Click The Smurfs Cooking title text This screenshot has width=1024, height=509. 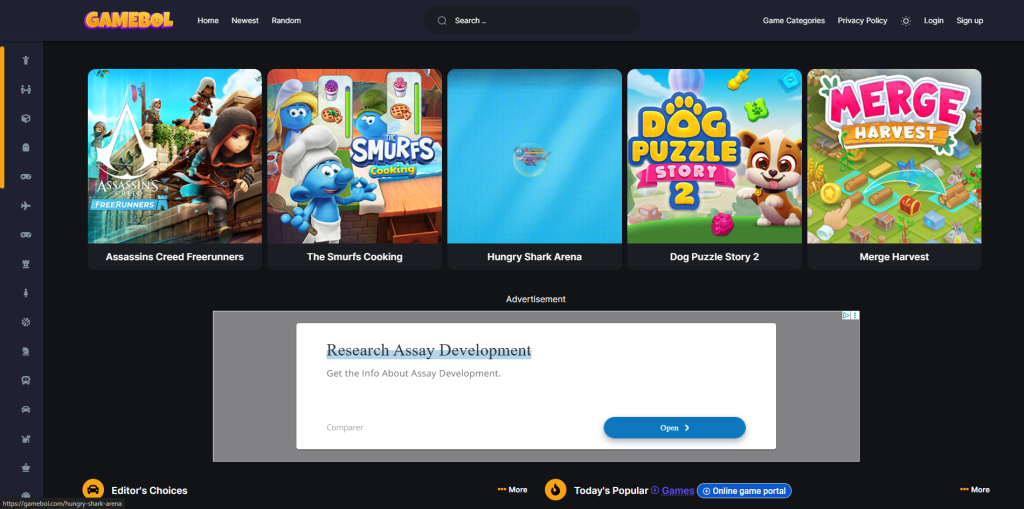(x=355, y=257)
